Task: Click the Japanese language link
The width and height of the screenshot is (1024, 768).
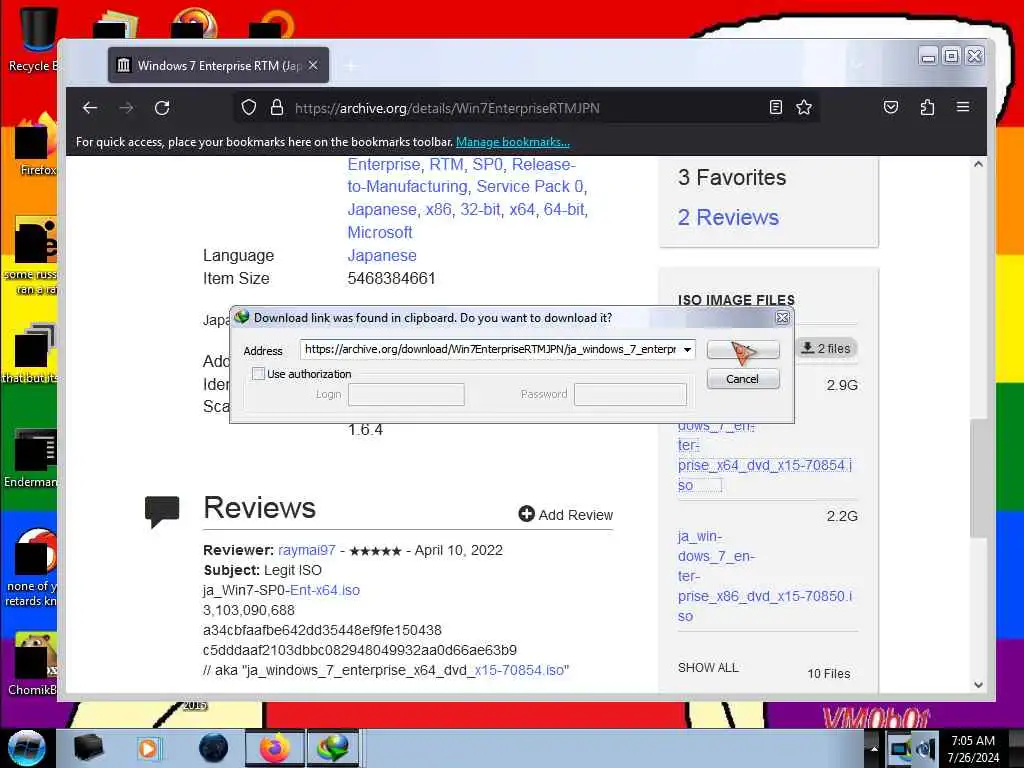Action: [382, 255]
